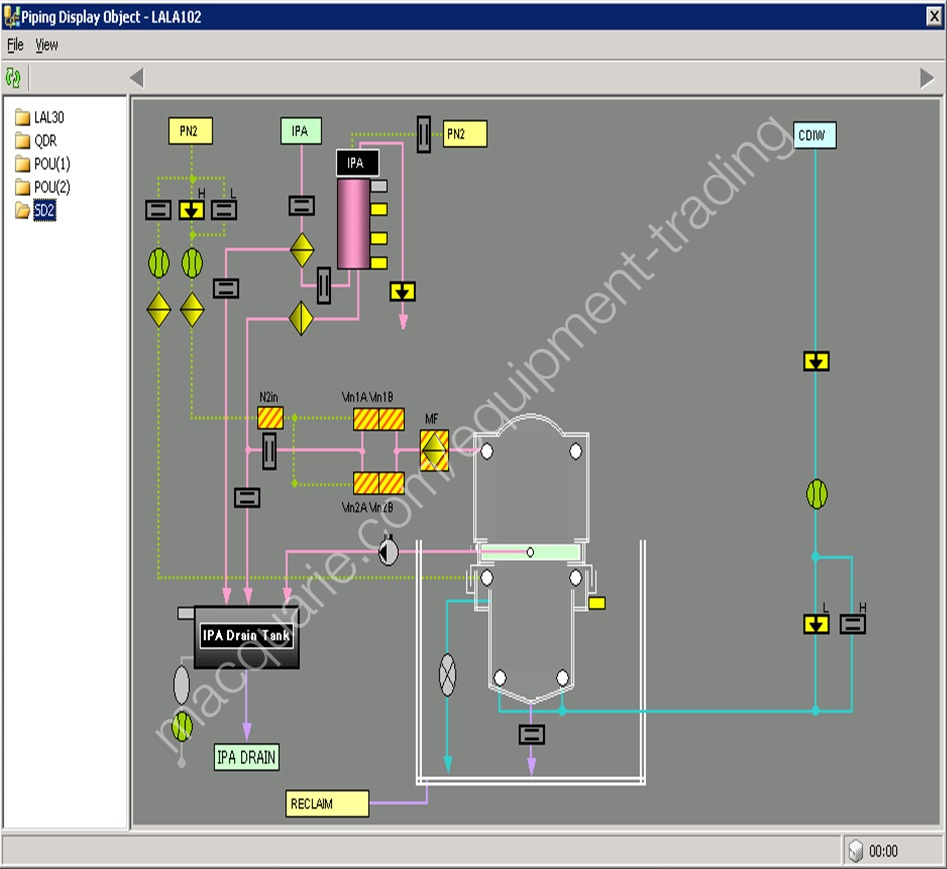Image resolution: width=947 pixels, height=869 pixels.
Task: Click the yellow valve labeled H under PN2
Action: [x=191, y=210]
